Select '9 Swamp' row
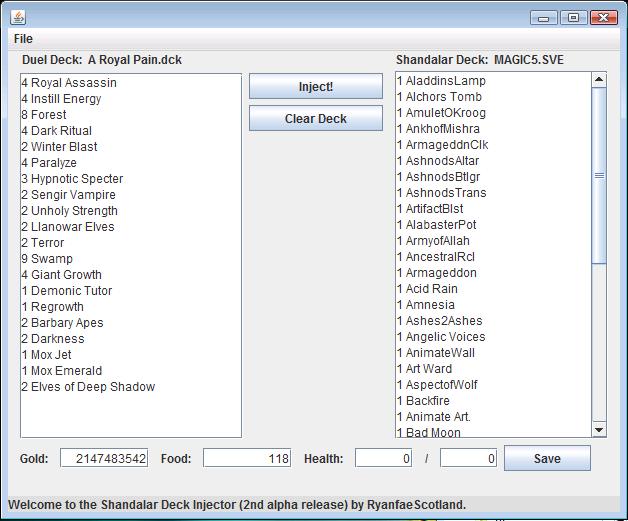The image size is (628, 521). coord(131,259)
